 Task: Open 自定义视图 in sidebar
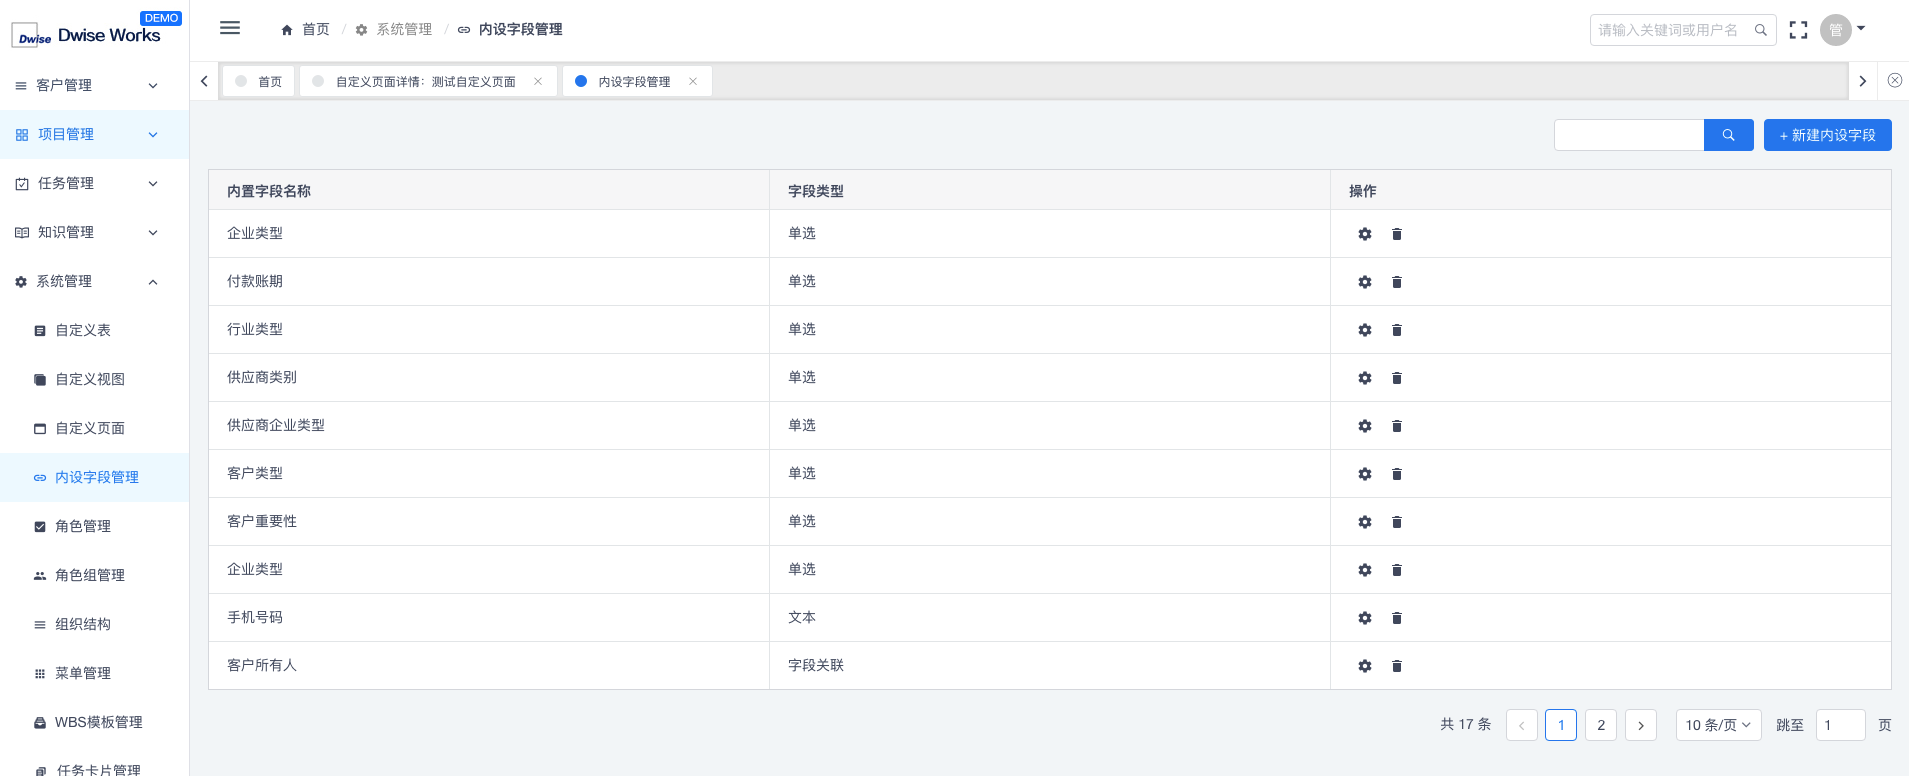(x=94, y=379)
